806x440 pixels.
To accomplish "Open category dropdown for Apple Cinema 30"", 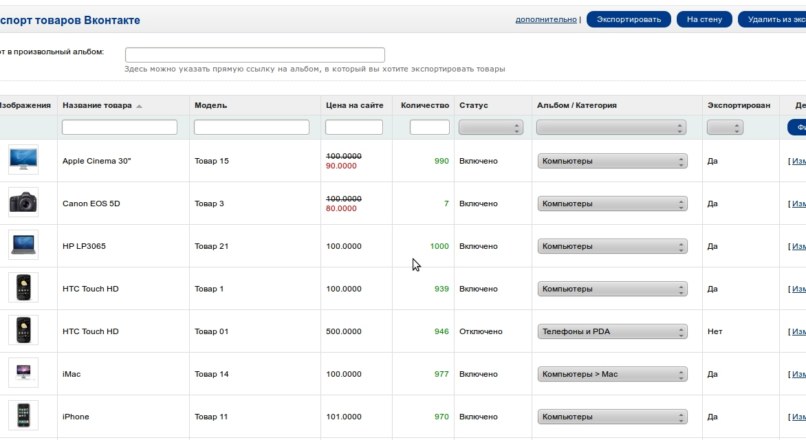I will point(612,161).
